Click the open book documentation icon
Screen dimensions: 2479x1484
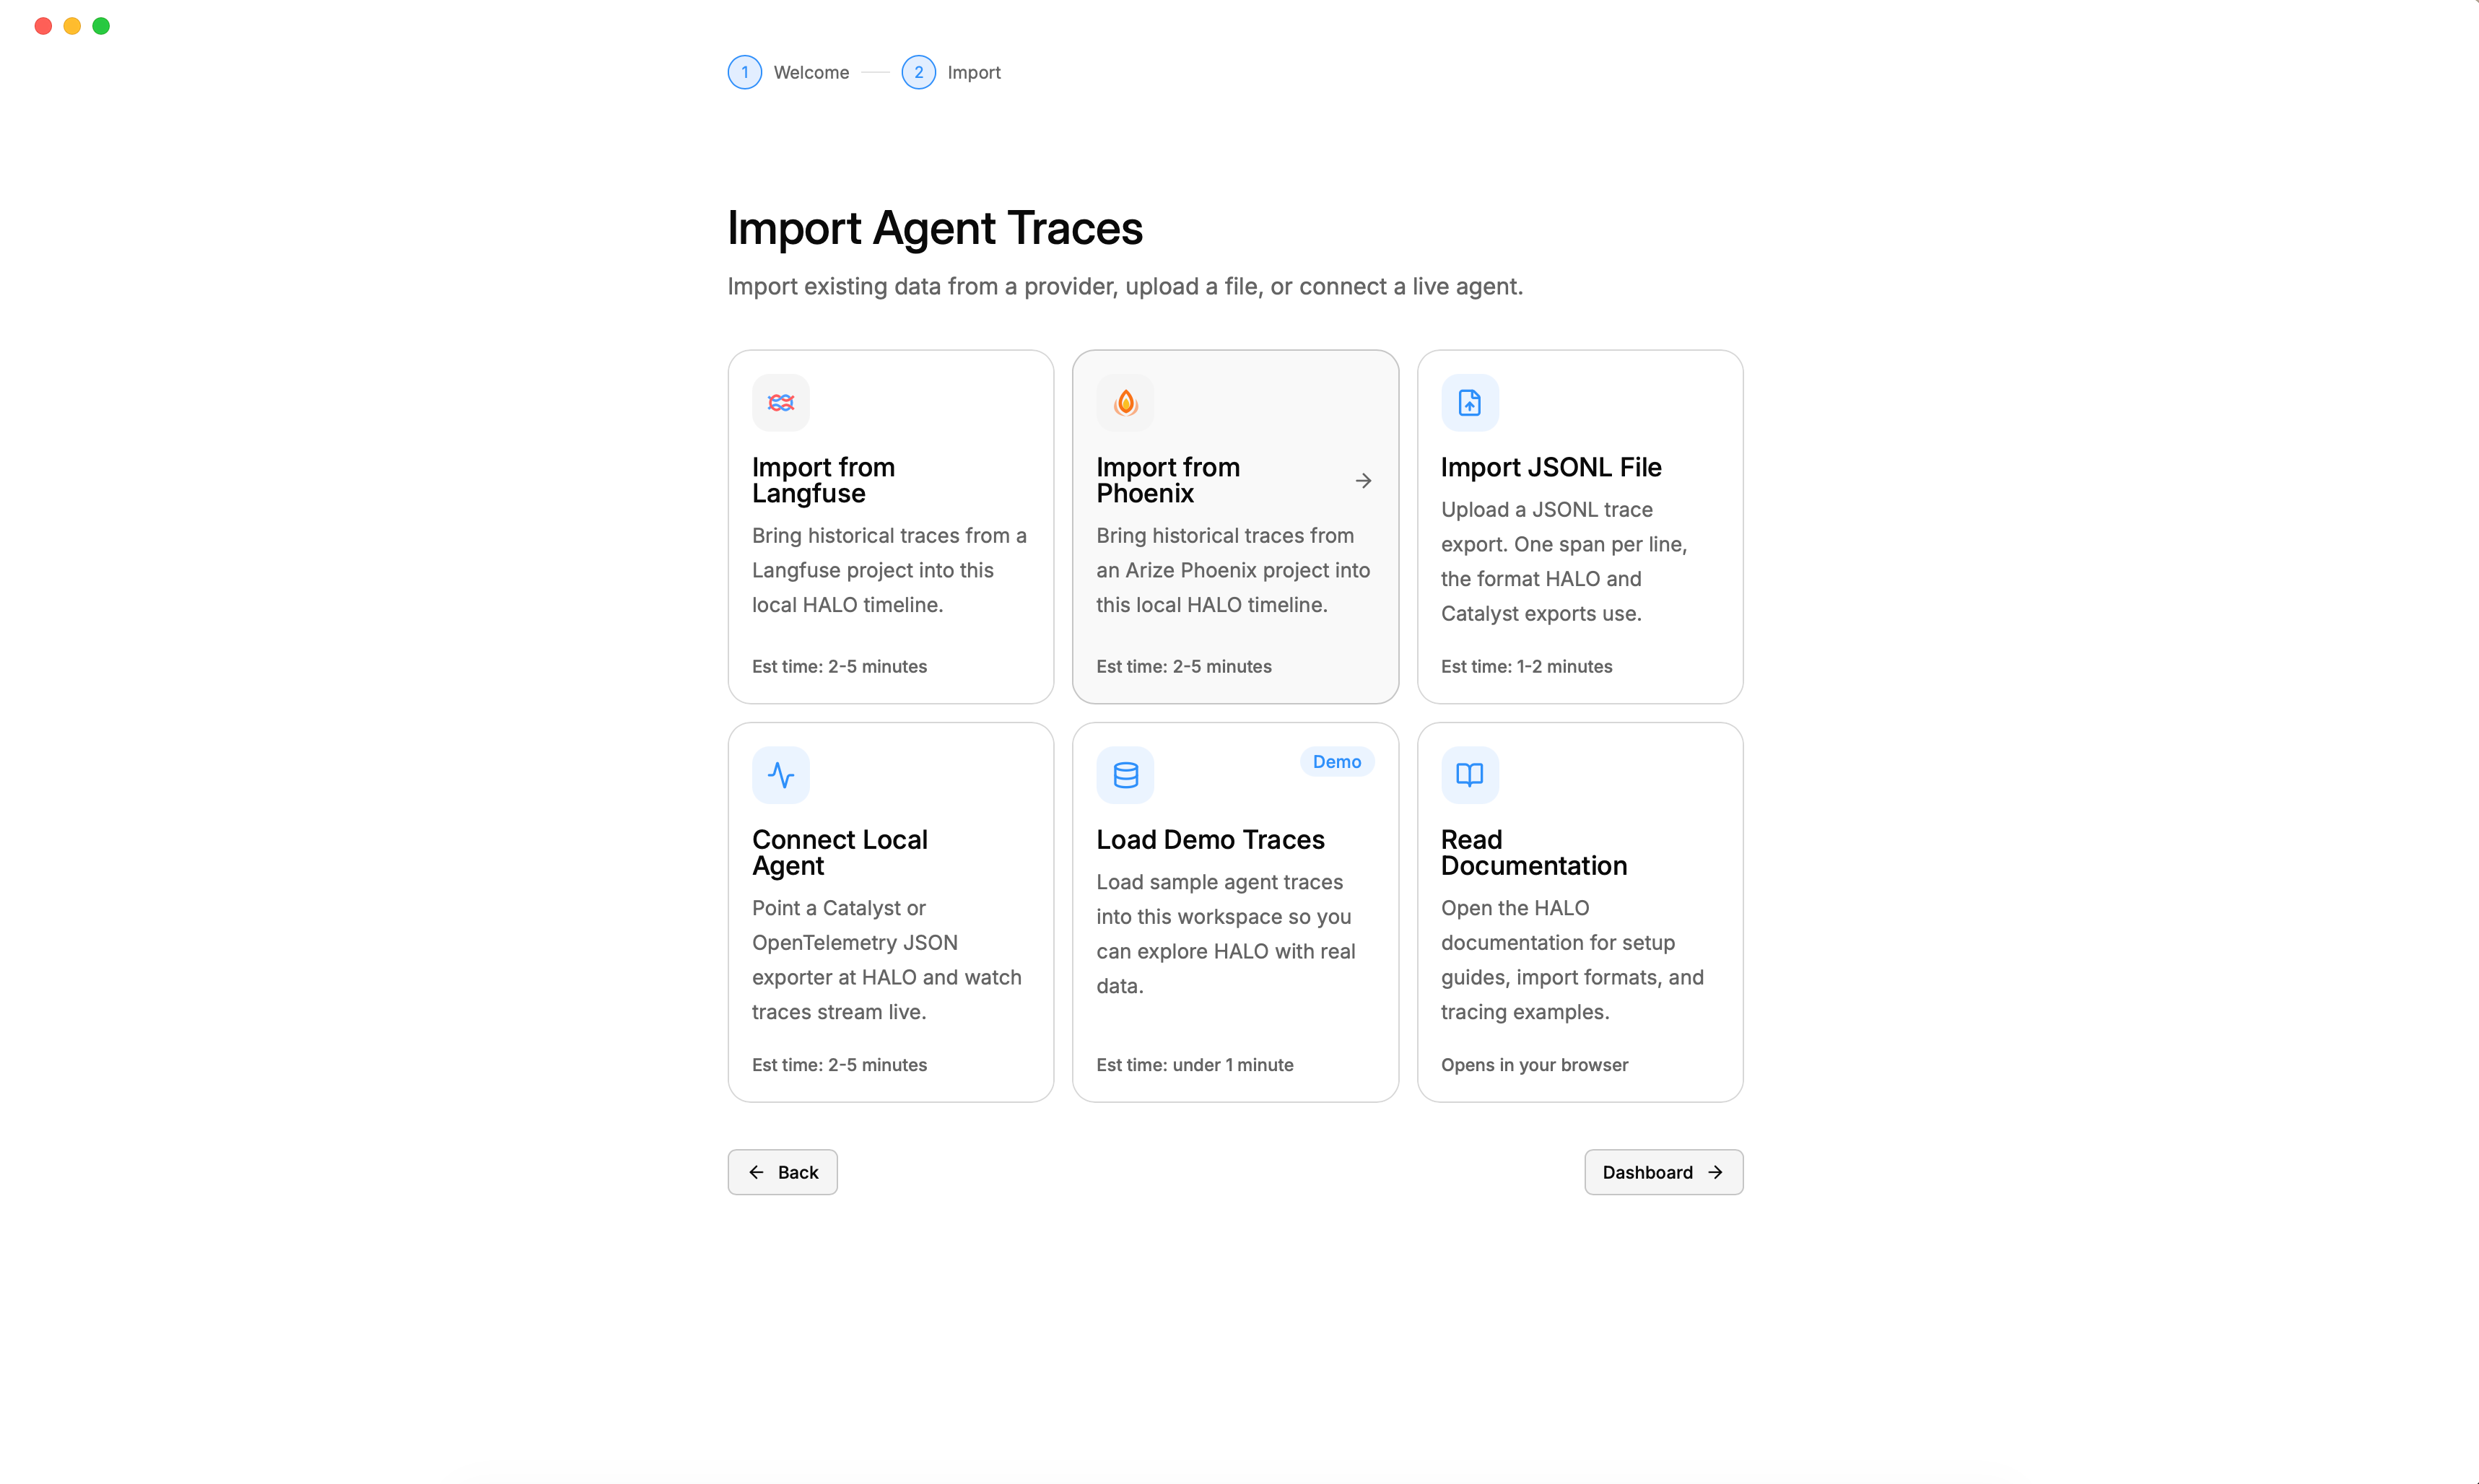tap(1469, 774)
